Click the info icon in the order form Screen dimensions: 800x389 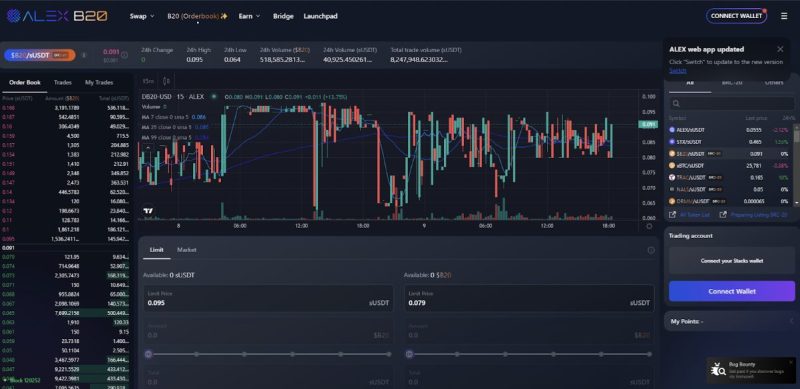coord(651,250)
